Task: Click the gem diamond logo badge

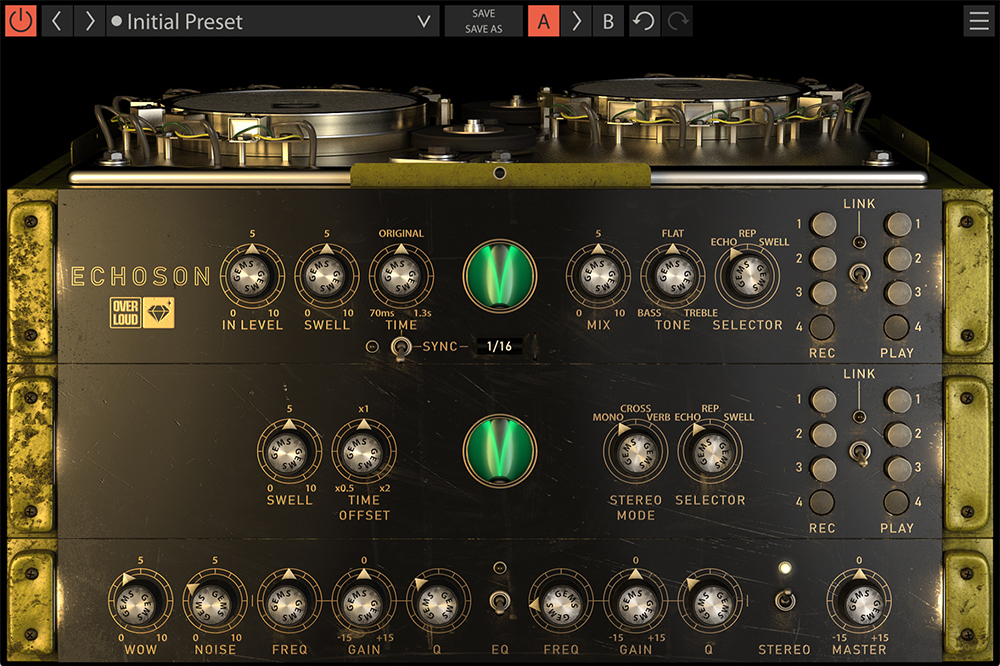Action: (158, 313)
